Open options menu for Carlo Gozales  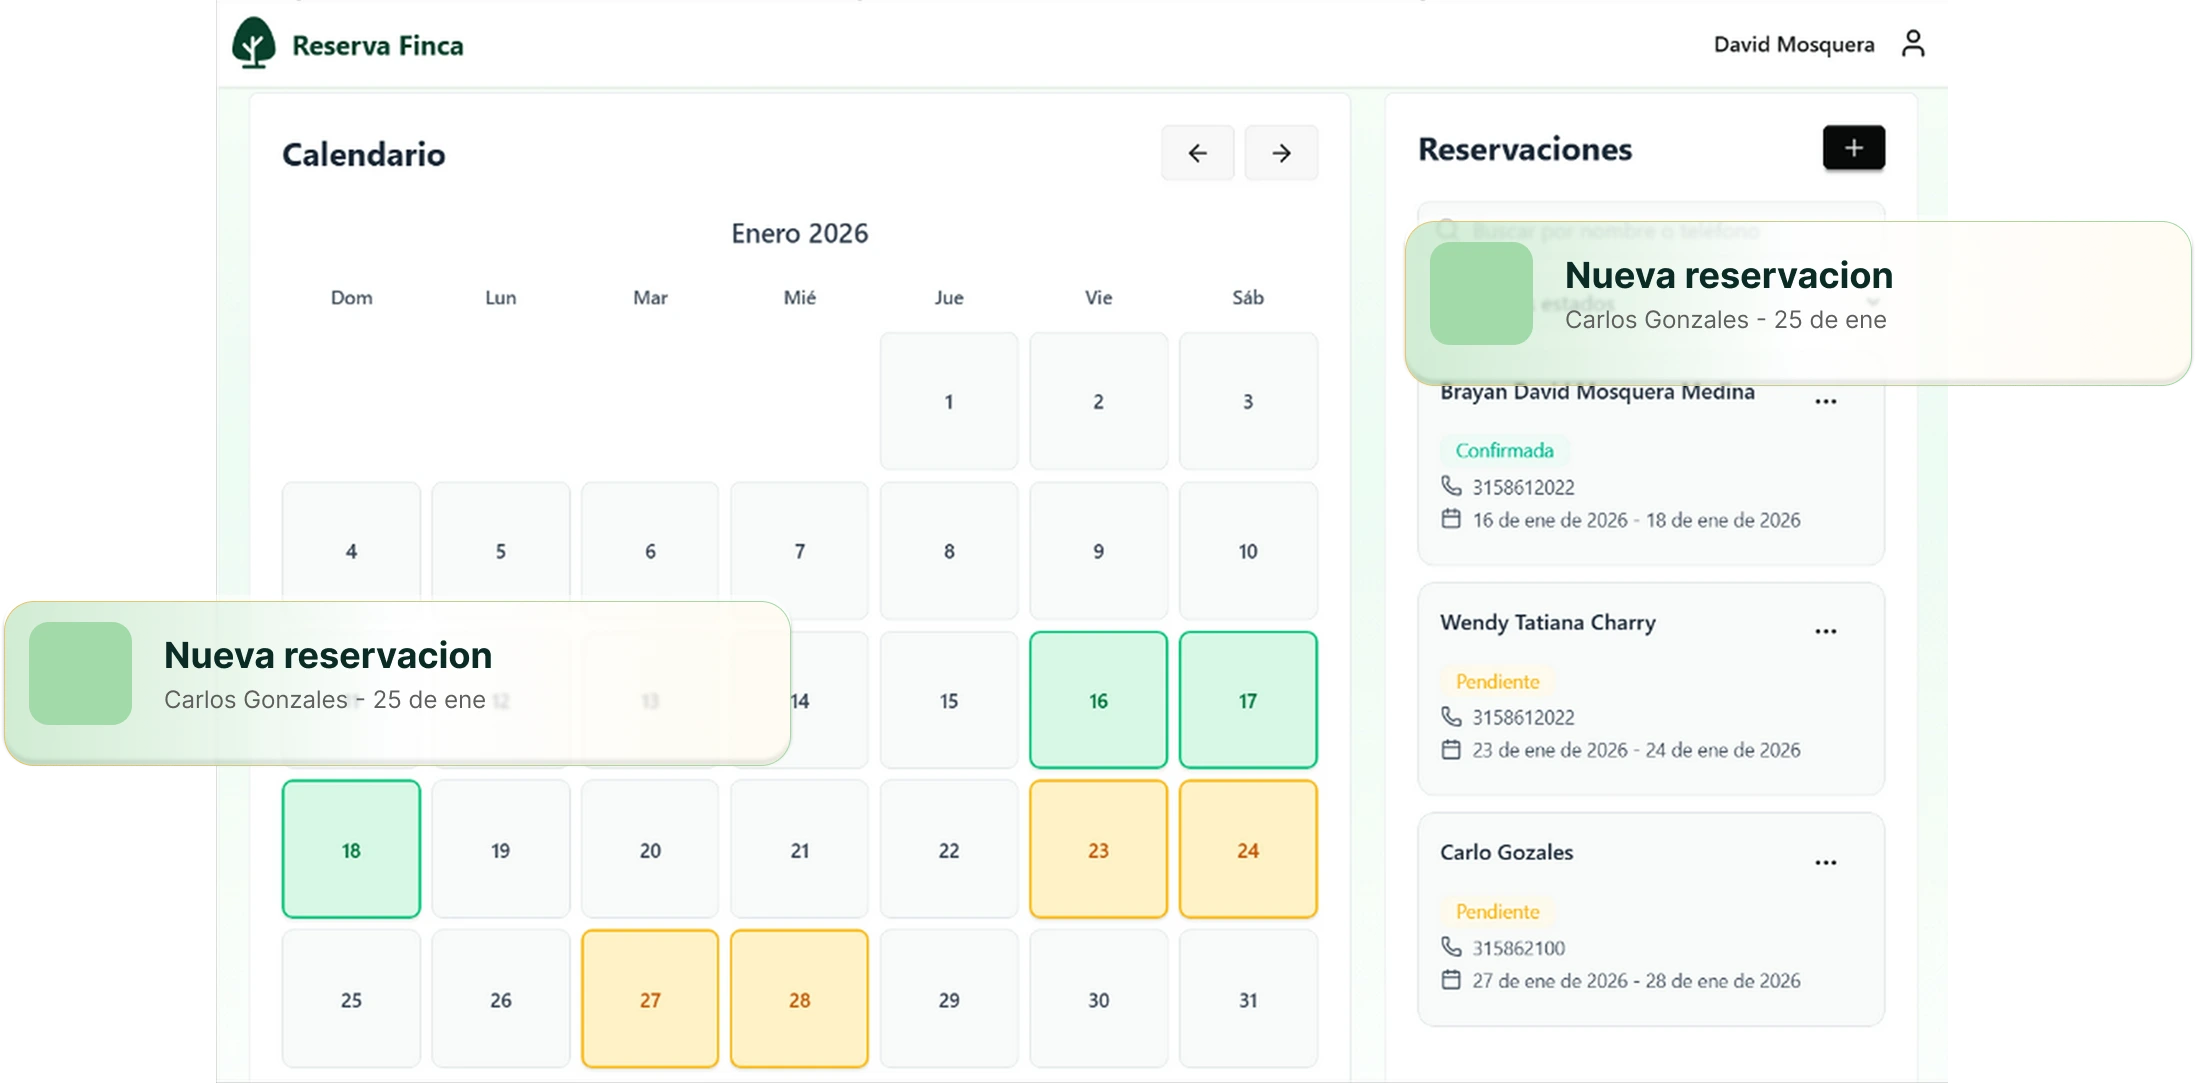[1825, 863]
